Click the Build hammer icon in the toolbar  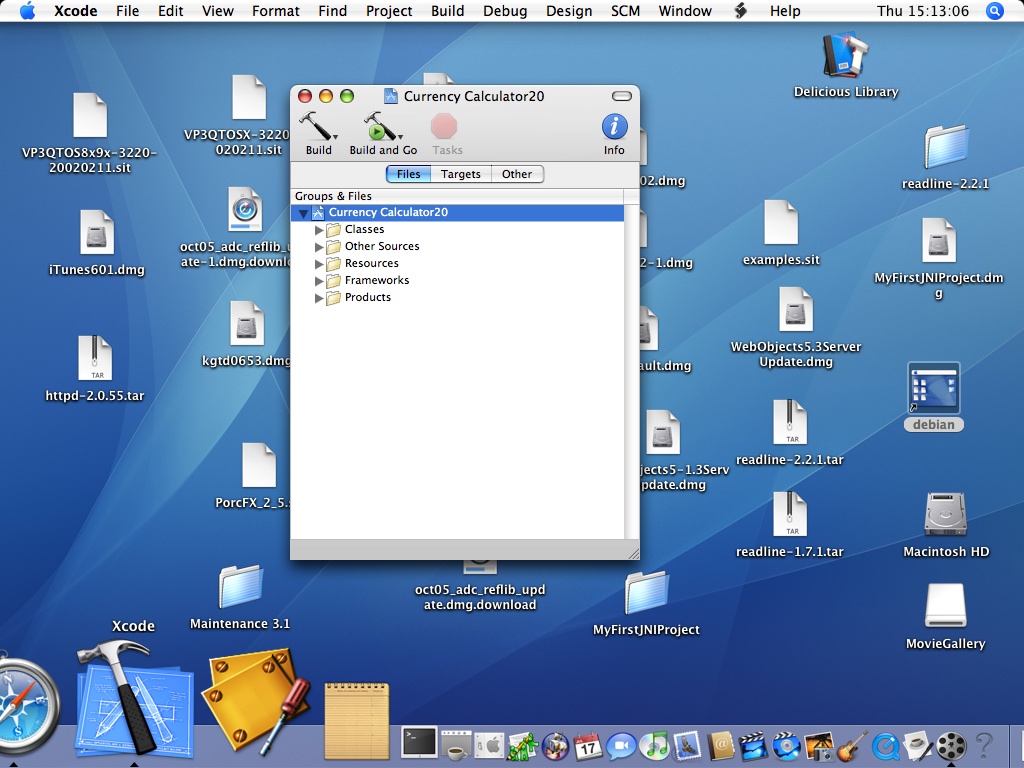(315, 126)
